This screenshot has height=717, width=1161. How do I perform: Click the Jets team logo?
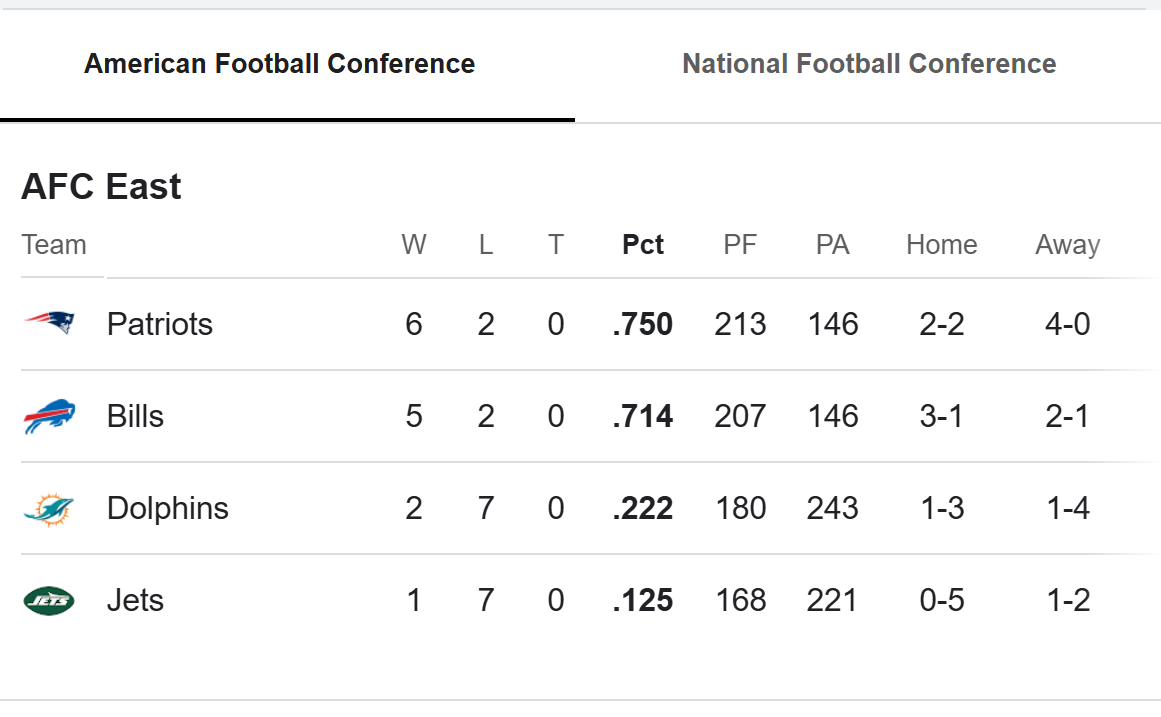[49, 601]
